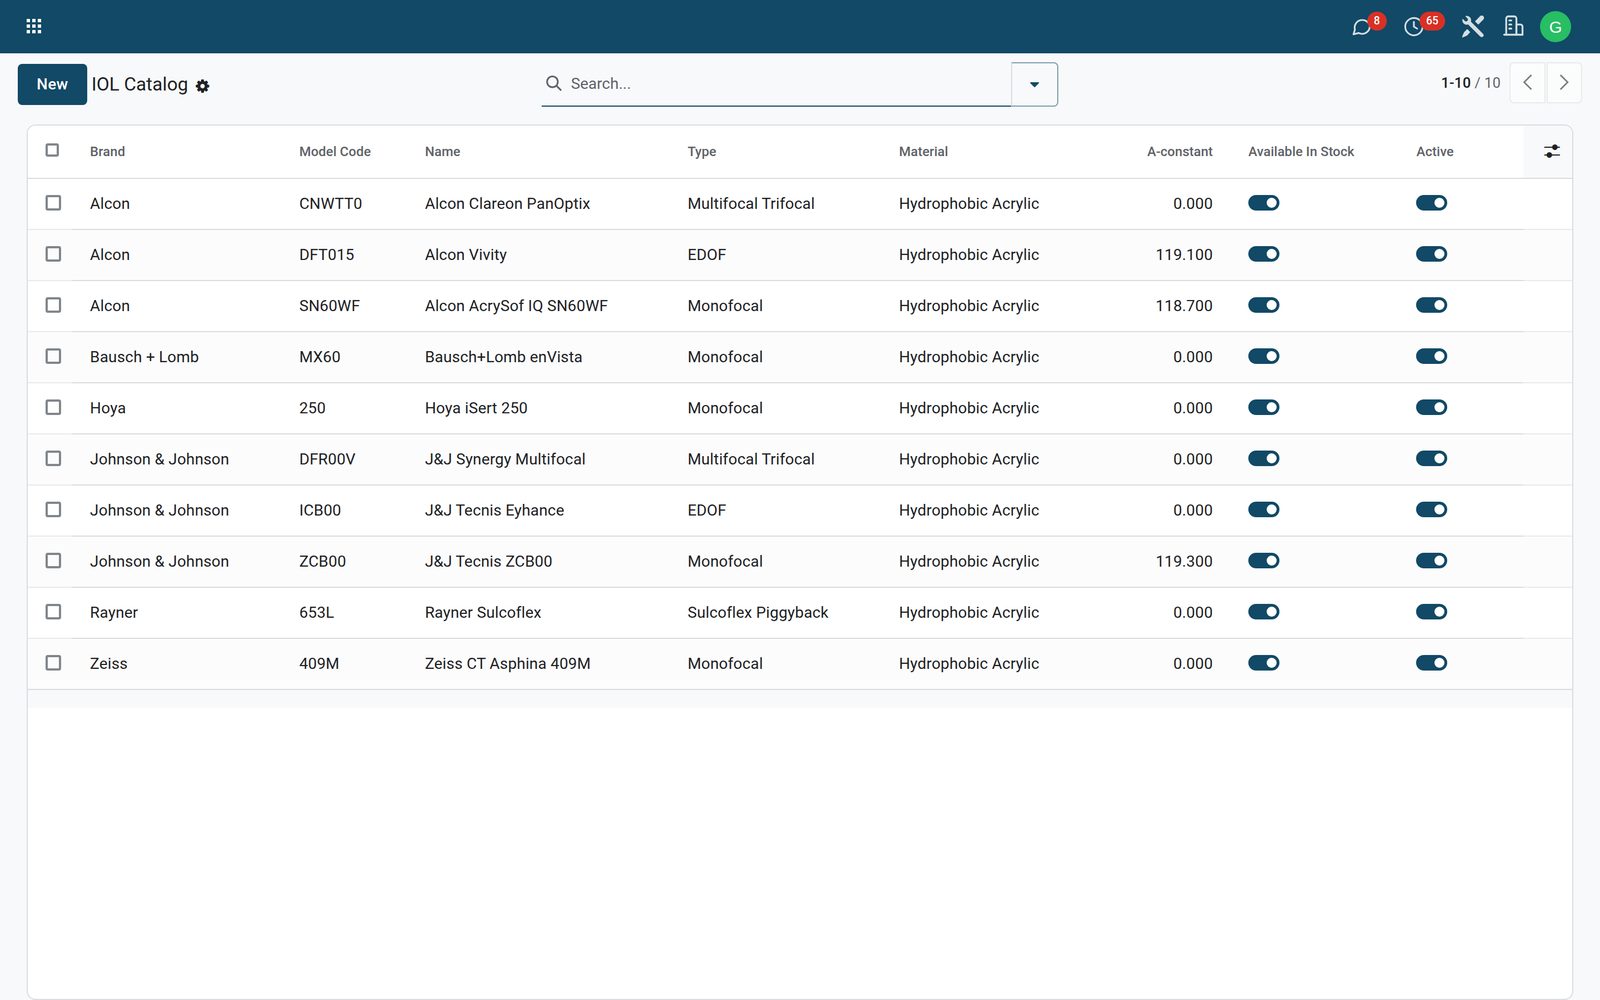Click the Sulcoflex Piggyback type cell
1600x1000 pixels.
pyautogui.click(x=758, y=613)
